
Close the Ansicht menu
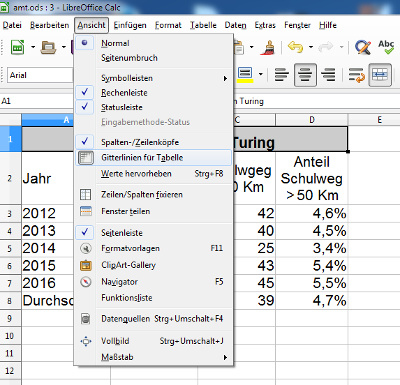(91, 25)
